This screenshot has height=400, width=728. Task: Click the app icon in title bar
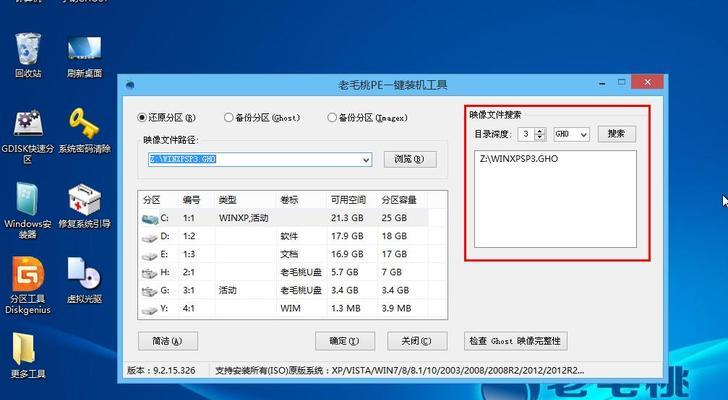(130, 85)
